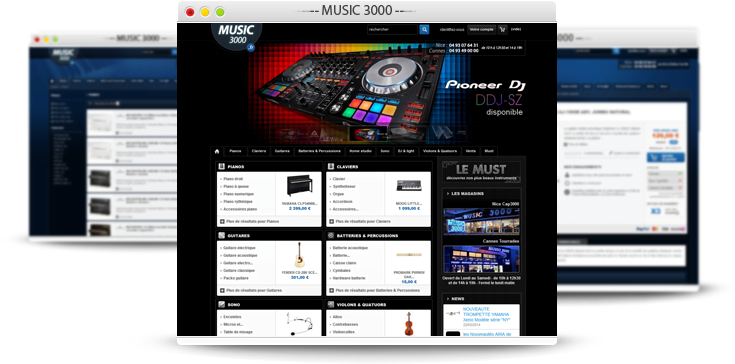
Task: Click the arrow next to NEWS heading
Action: coord(448,298)
